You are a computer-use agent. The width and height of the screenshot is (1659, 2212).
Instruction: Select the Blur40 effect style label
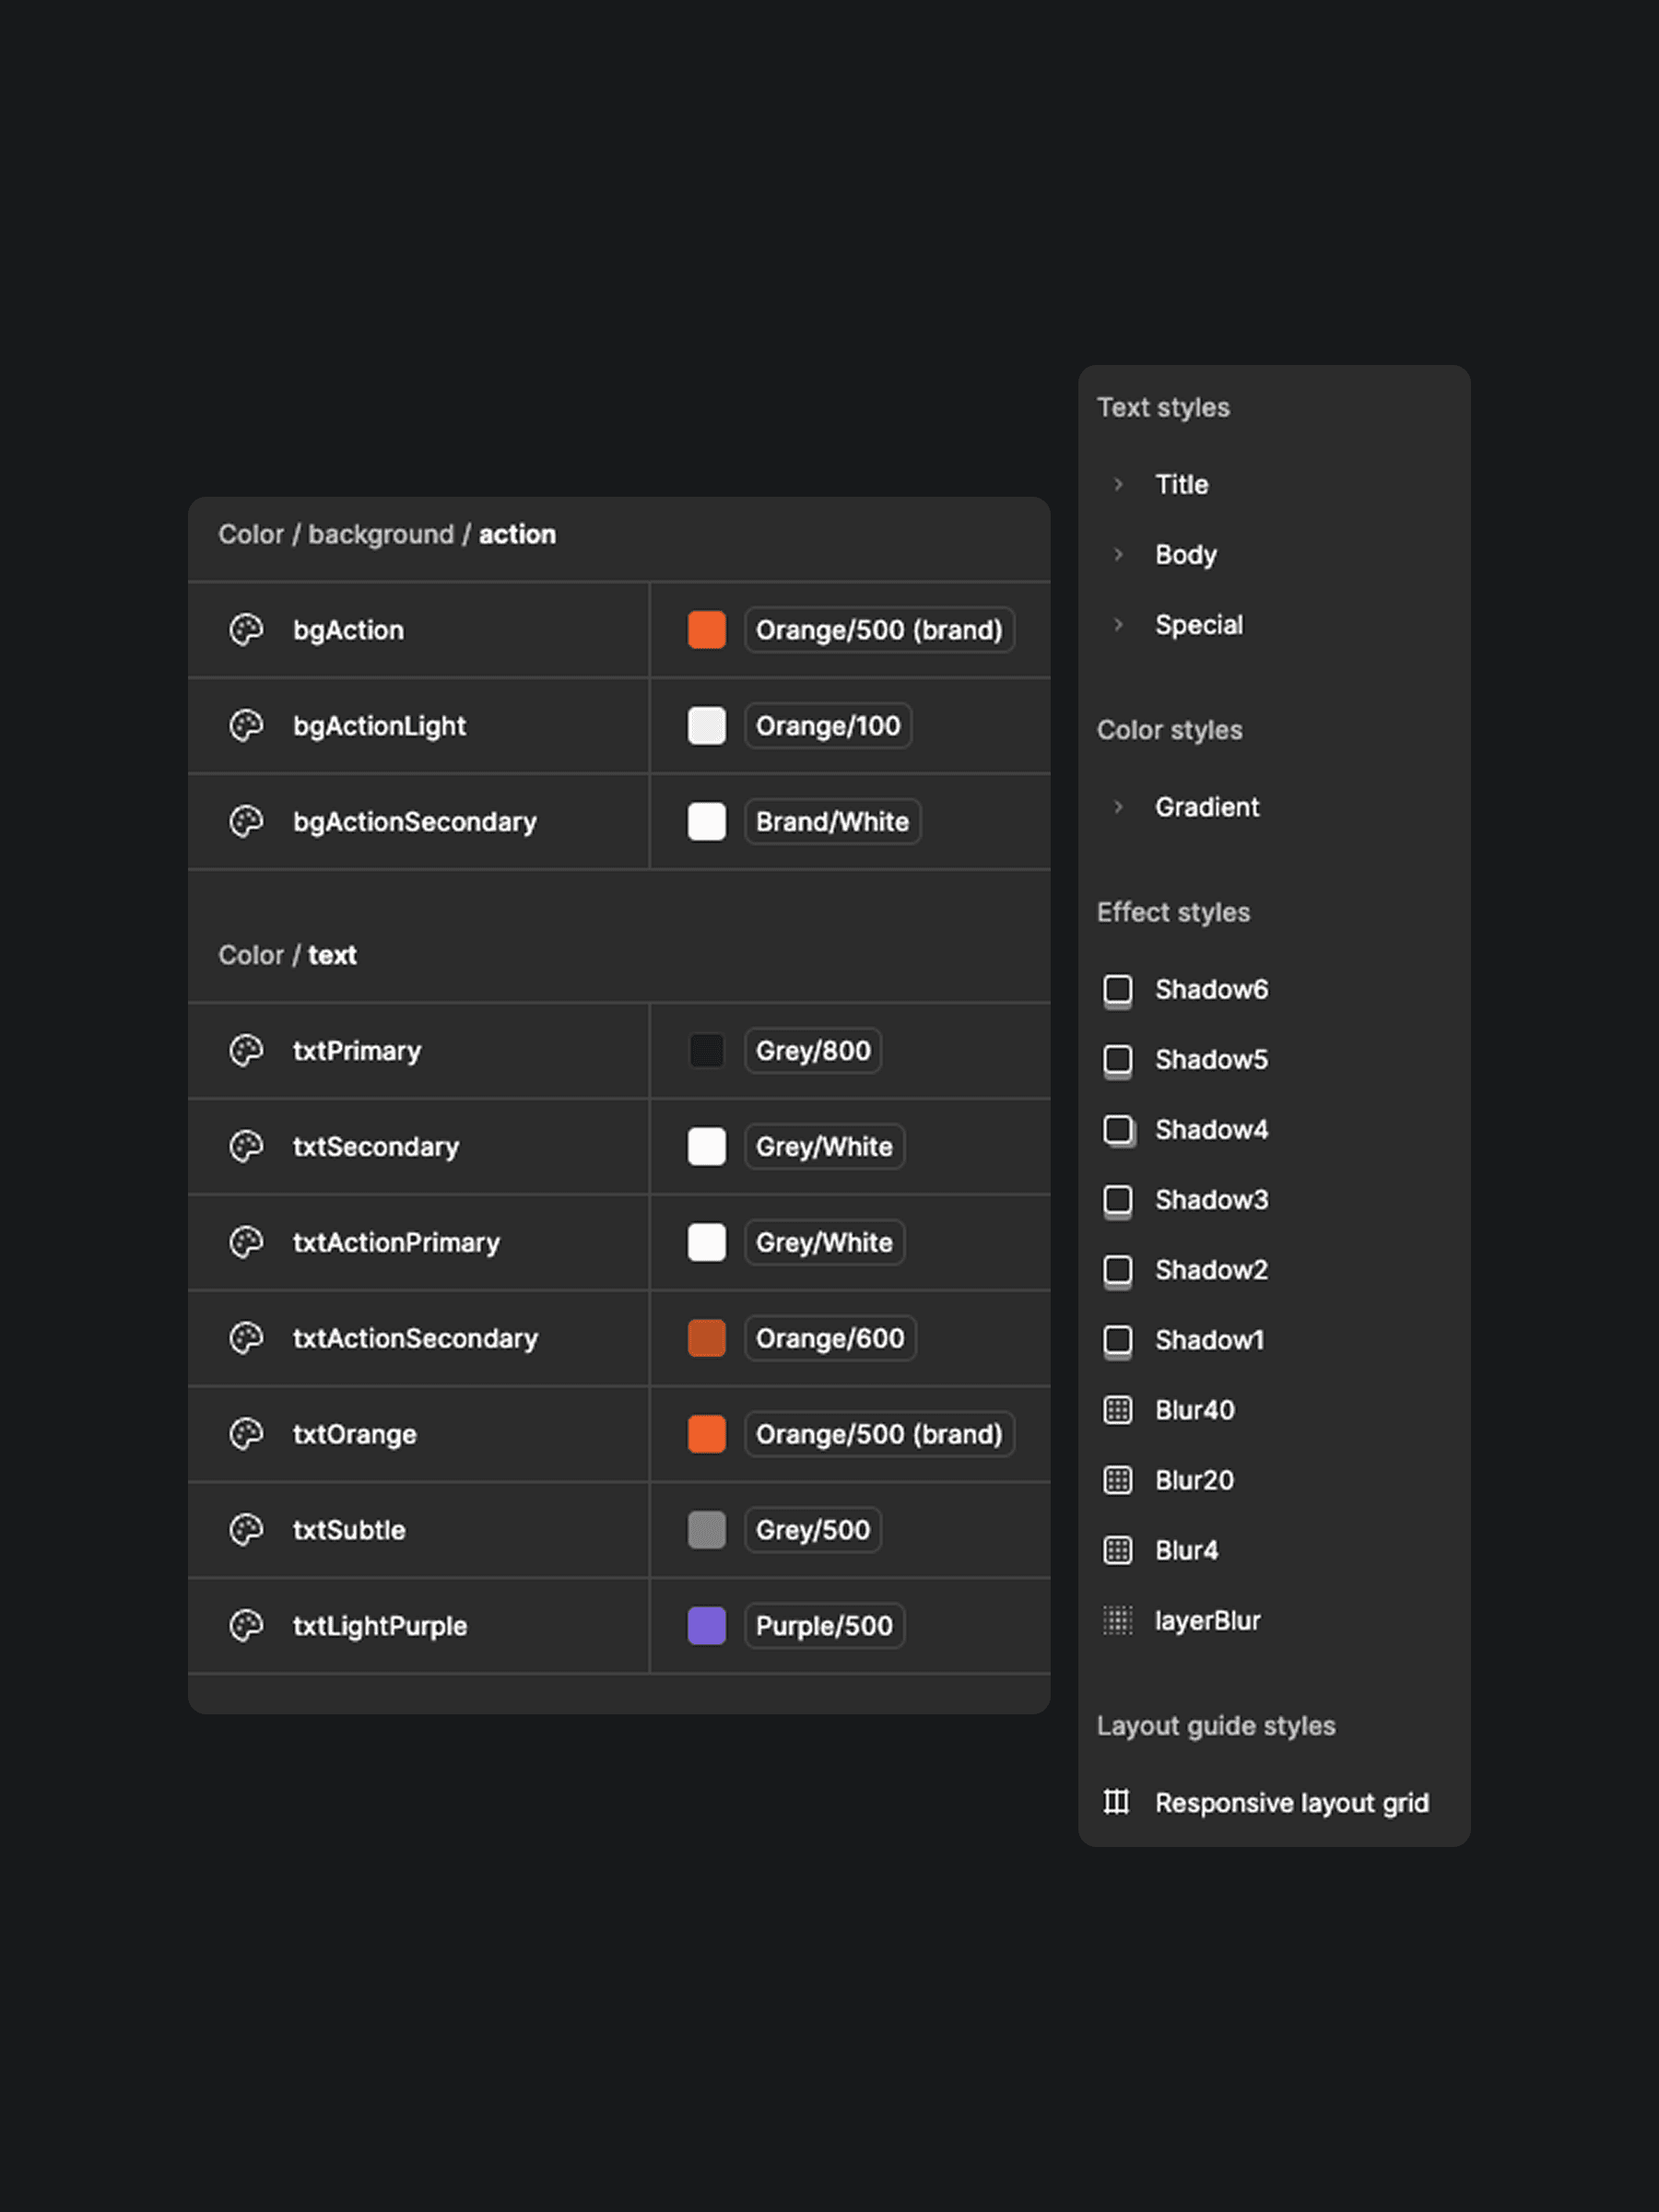[1195, 1410]
